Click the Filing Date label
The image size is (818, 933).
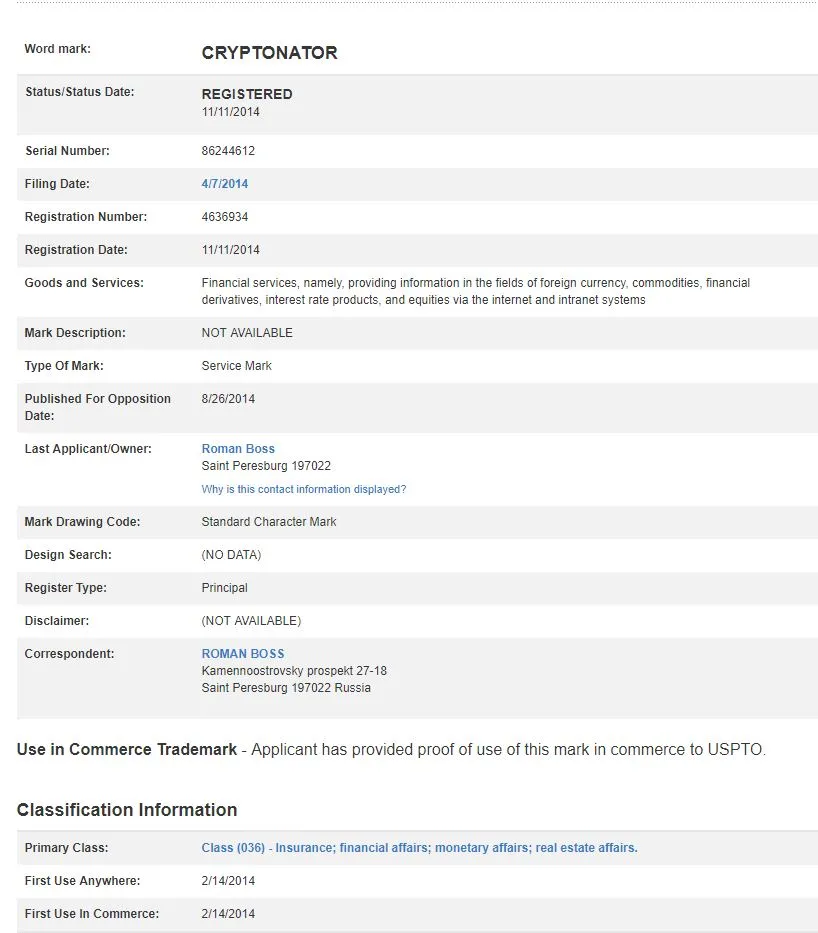[57, 184]
